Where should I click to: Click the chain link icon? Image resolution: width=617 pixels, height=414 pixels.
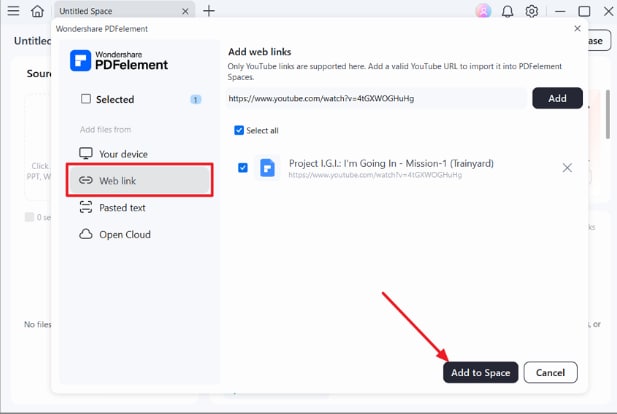pos(86,180)
